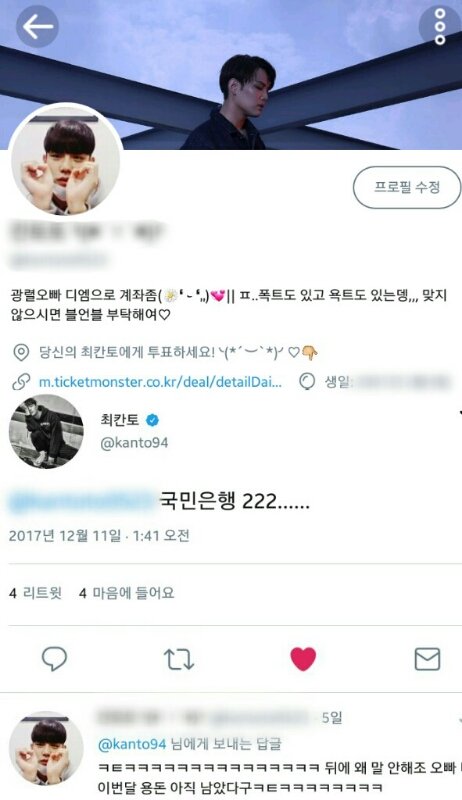This screenshot has width=462, height=800.
Task: Reply to the tweet via speech bubble
Action: tap(54, 659)
